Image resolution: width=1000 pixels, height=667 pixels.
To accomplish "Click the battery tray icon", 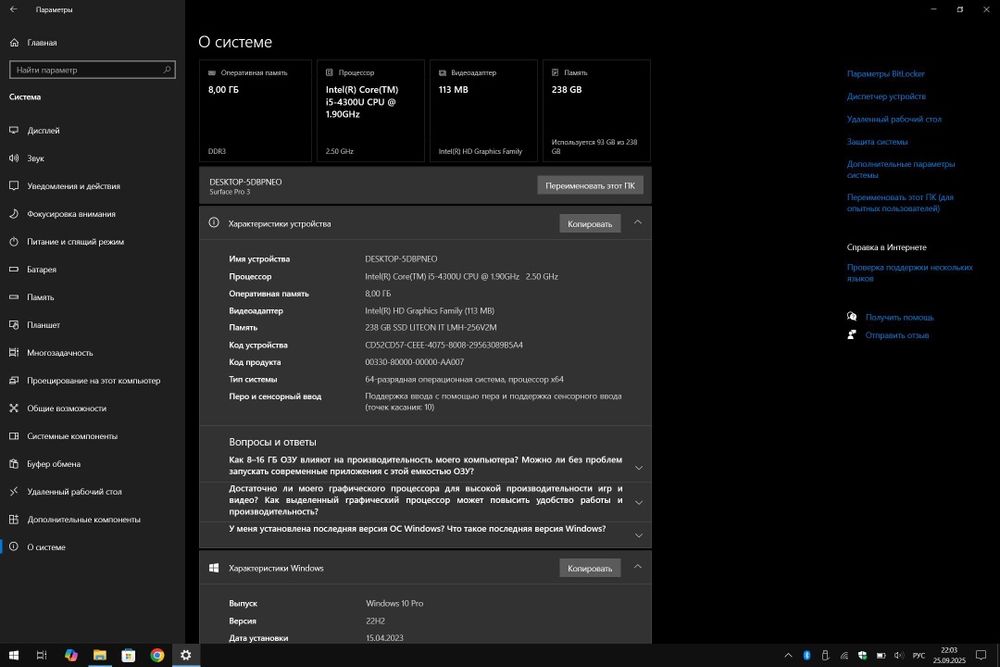I will (x=881, y=656).
